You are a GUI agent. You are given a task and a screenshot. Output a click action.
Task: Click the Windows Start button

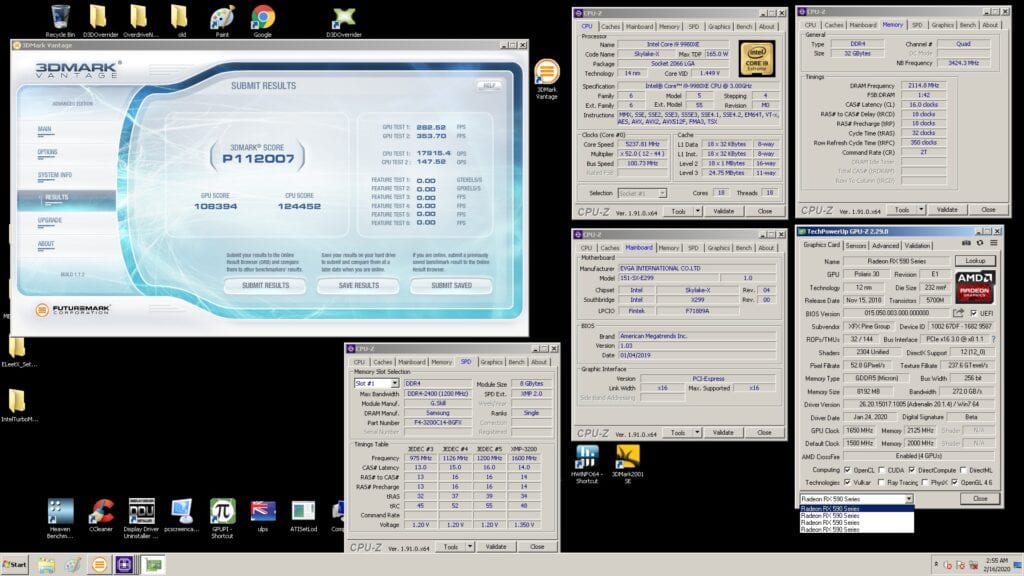tap(14, 564)
